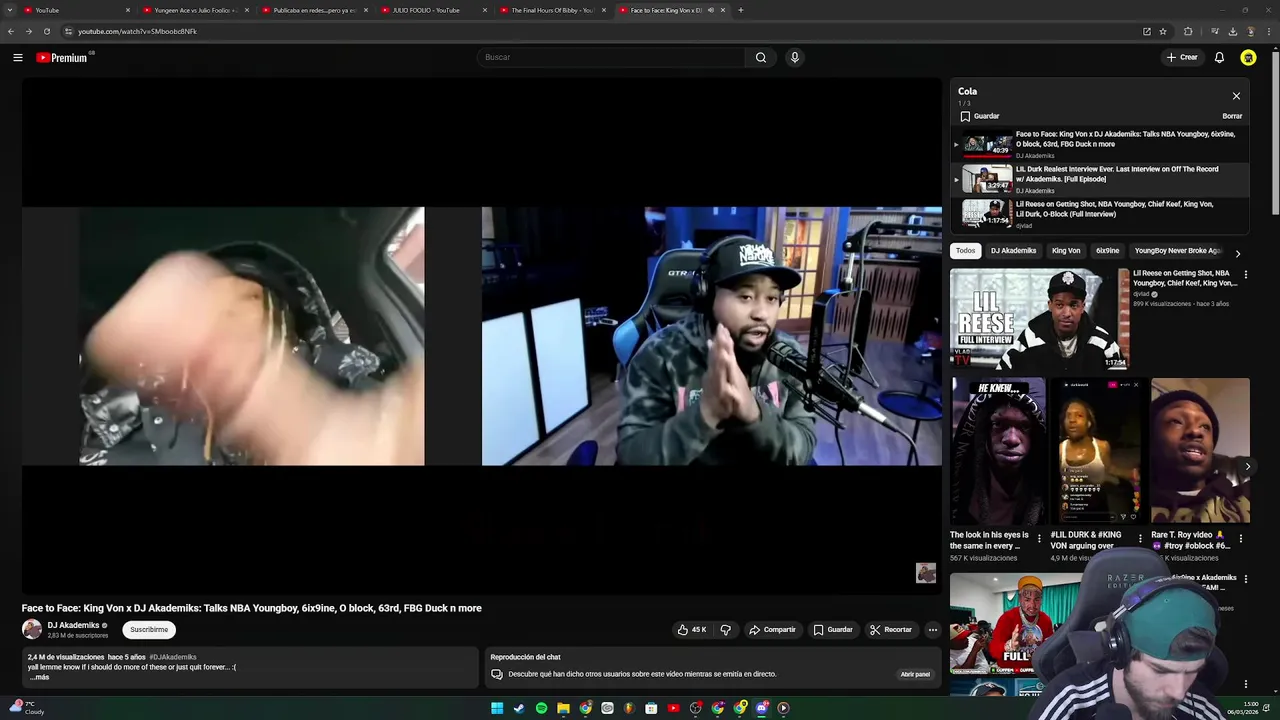This screenshot has height=720, width=1280.
Task: Select the DJ Akademiks filter chip
Action: point(1013,251)
